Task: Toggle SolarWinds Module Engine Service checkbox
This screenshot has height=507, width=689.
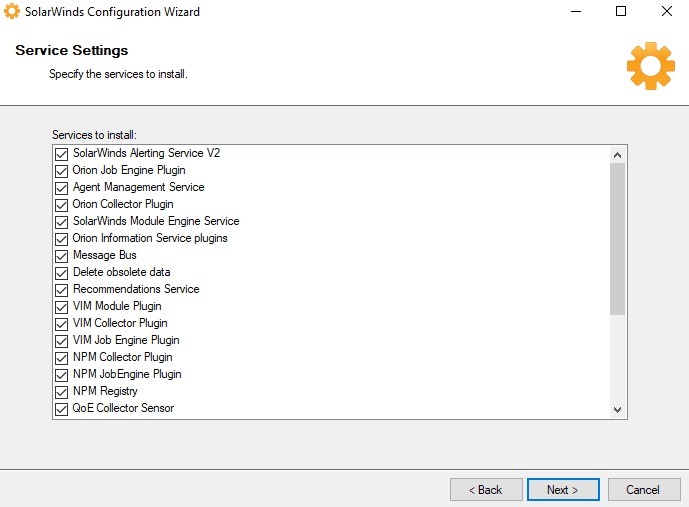Action: tap(61, 222)
